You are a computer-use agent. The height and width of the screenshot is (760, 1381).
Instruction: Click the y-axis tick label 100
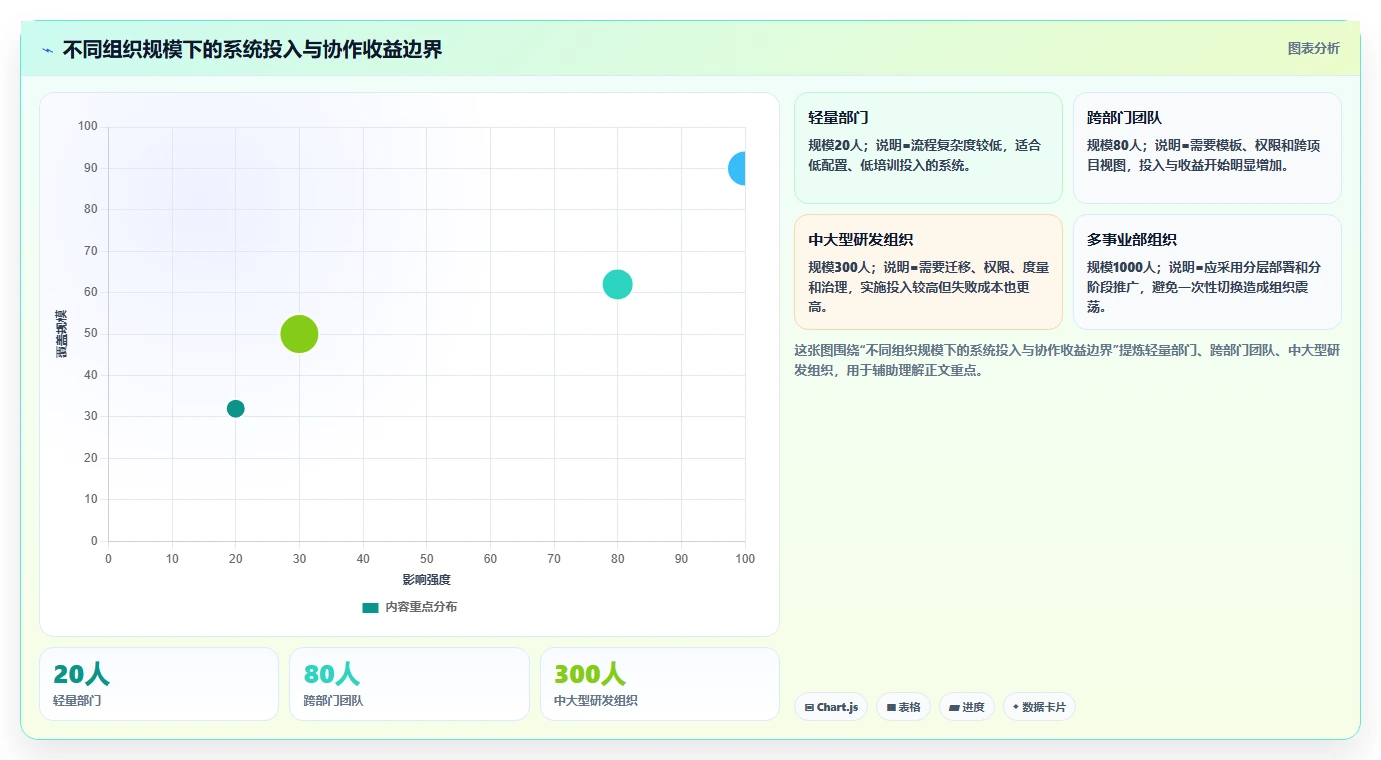point(88,126)
